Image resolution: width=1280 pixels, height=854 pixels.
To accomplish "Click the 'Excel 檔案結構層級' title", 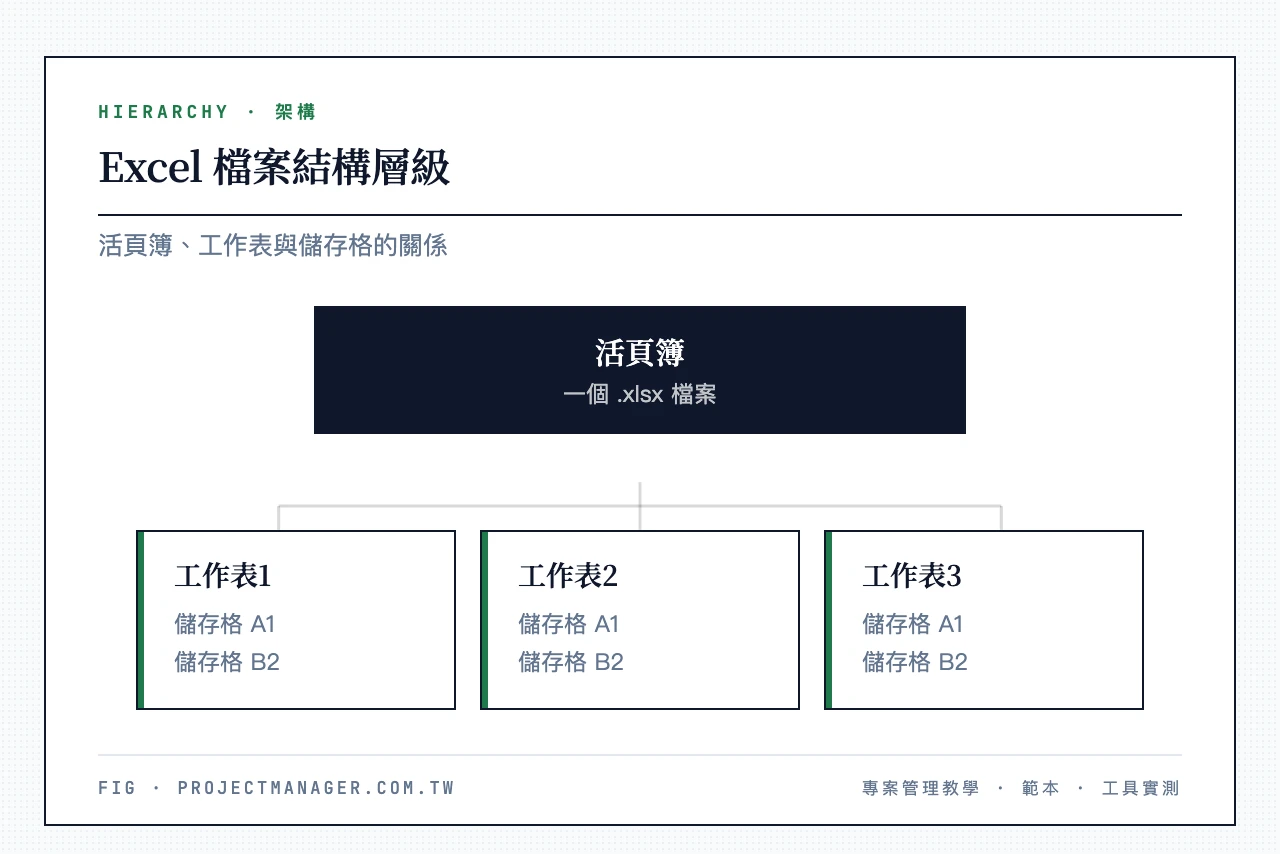I will 274,168.
